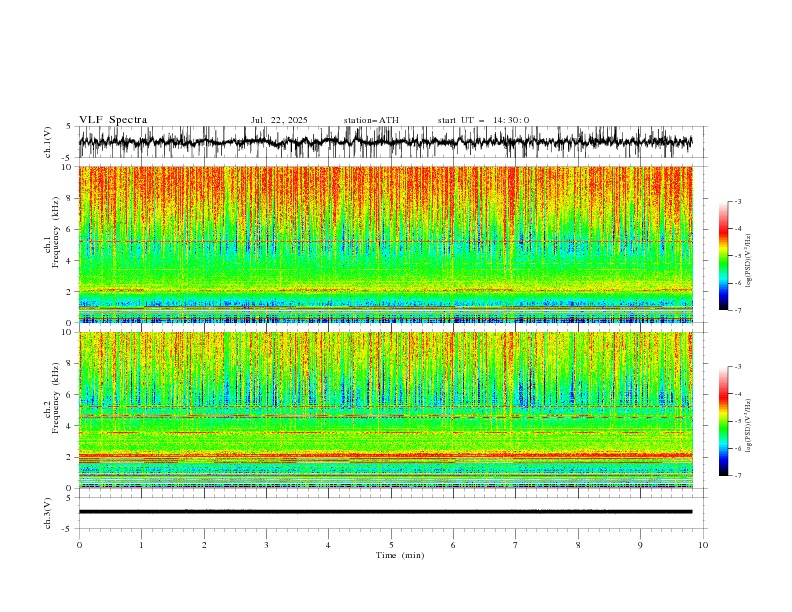The image size is (792, 612).
Task: Click the "4" tick on the time axis
Action: 328,545
